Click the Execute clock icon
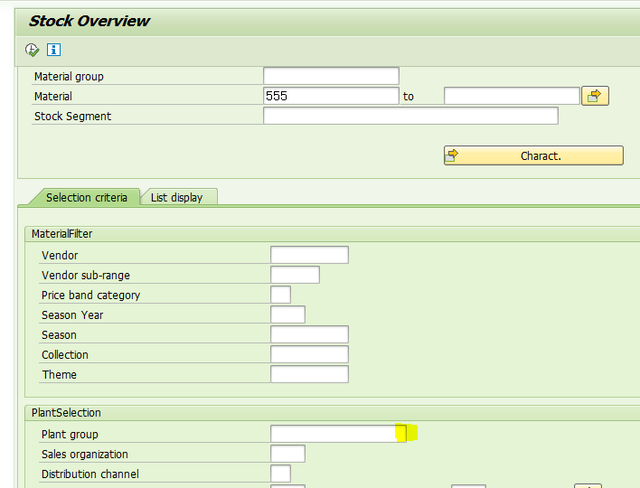This screenshot has width=640, height=488. click(x=32, y=50)
